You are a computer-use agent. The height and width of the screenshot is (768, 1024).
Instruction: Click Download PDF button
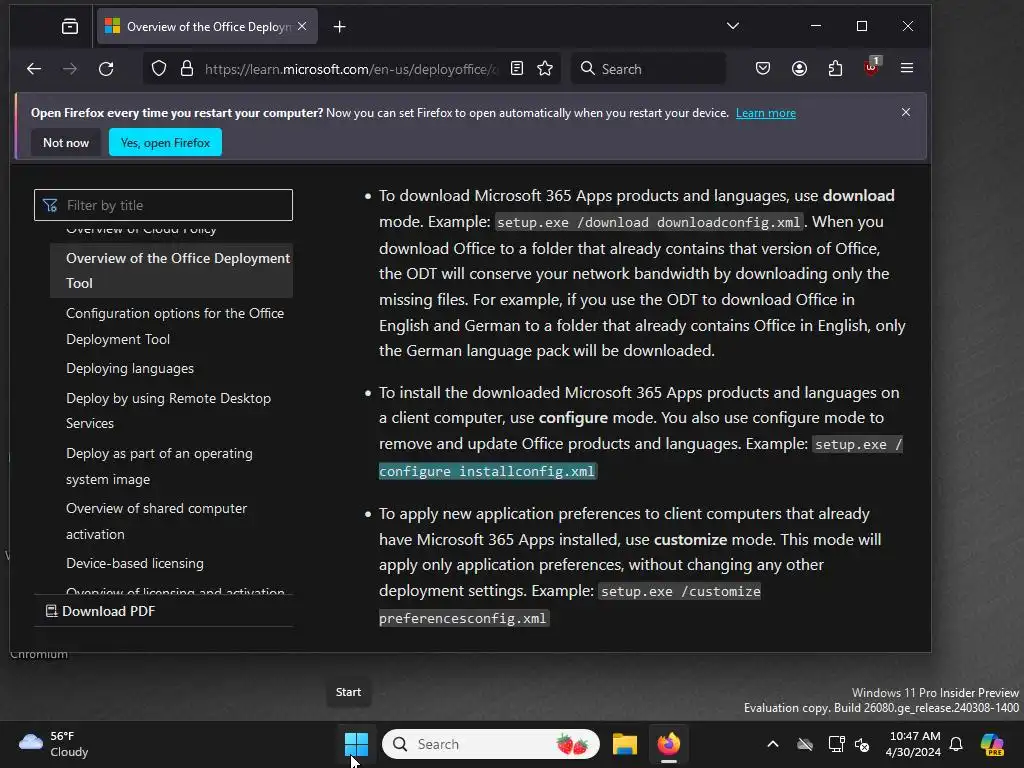(x=100, y=611)
